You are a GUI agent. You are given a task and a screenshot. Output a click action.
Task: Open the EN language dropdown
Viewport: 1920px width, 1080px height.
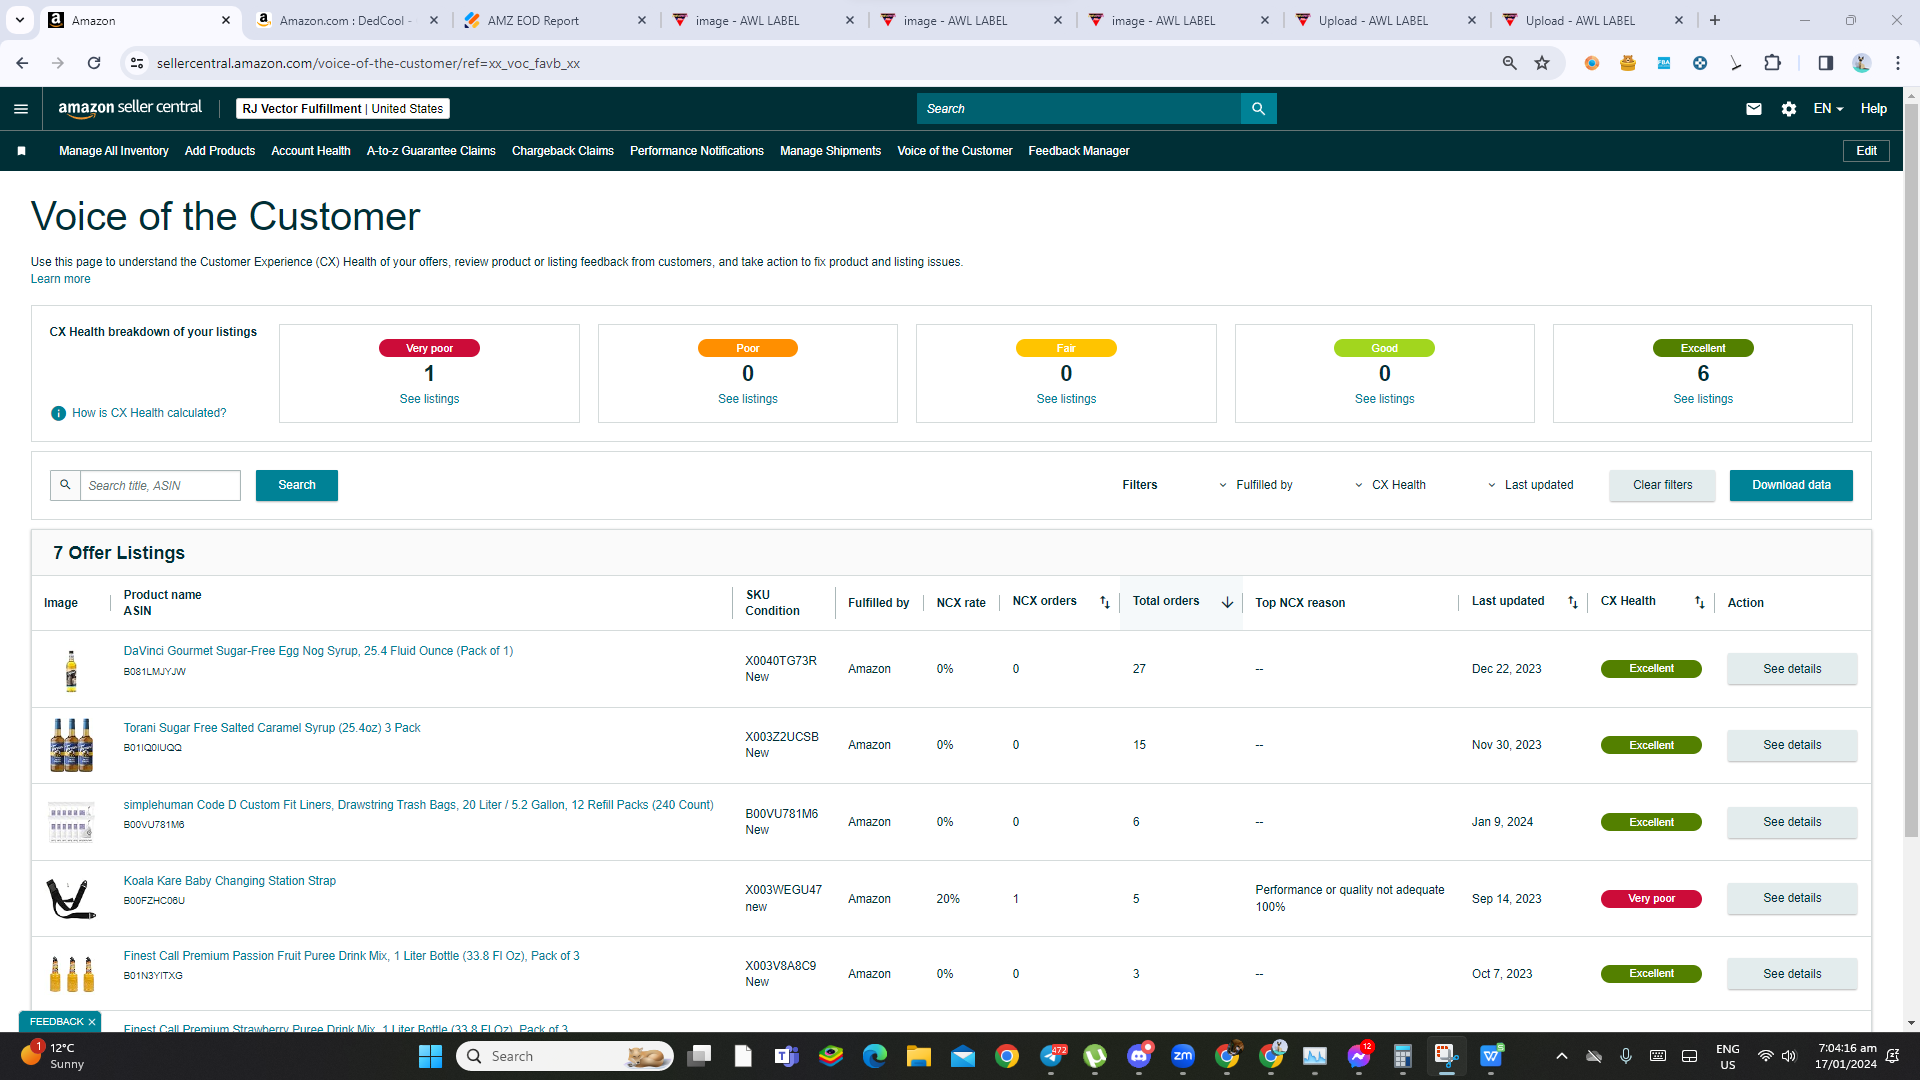(1828, 109)
